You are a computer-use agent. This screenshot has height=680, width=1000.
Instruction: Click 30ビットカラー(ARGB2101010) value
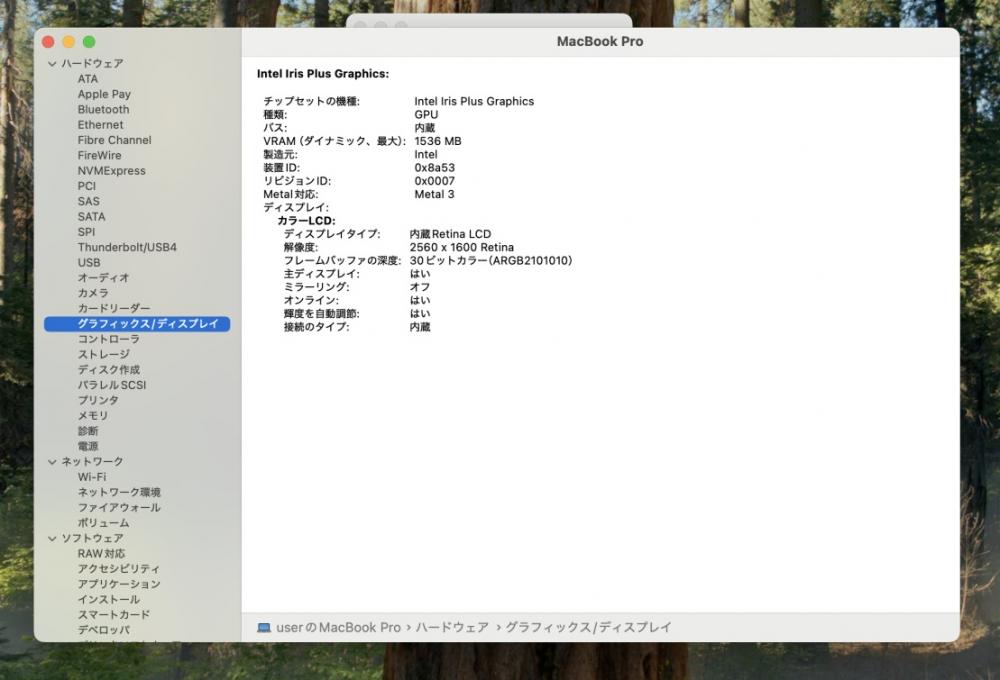point(491,261)
